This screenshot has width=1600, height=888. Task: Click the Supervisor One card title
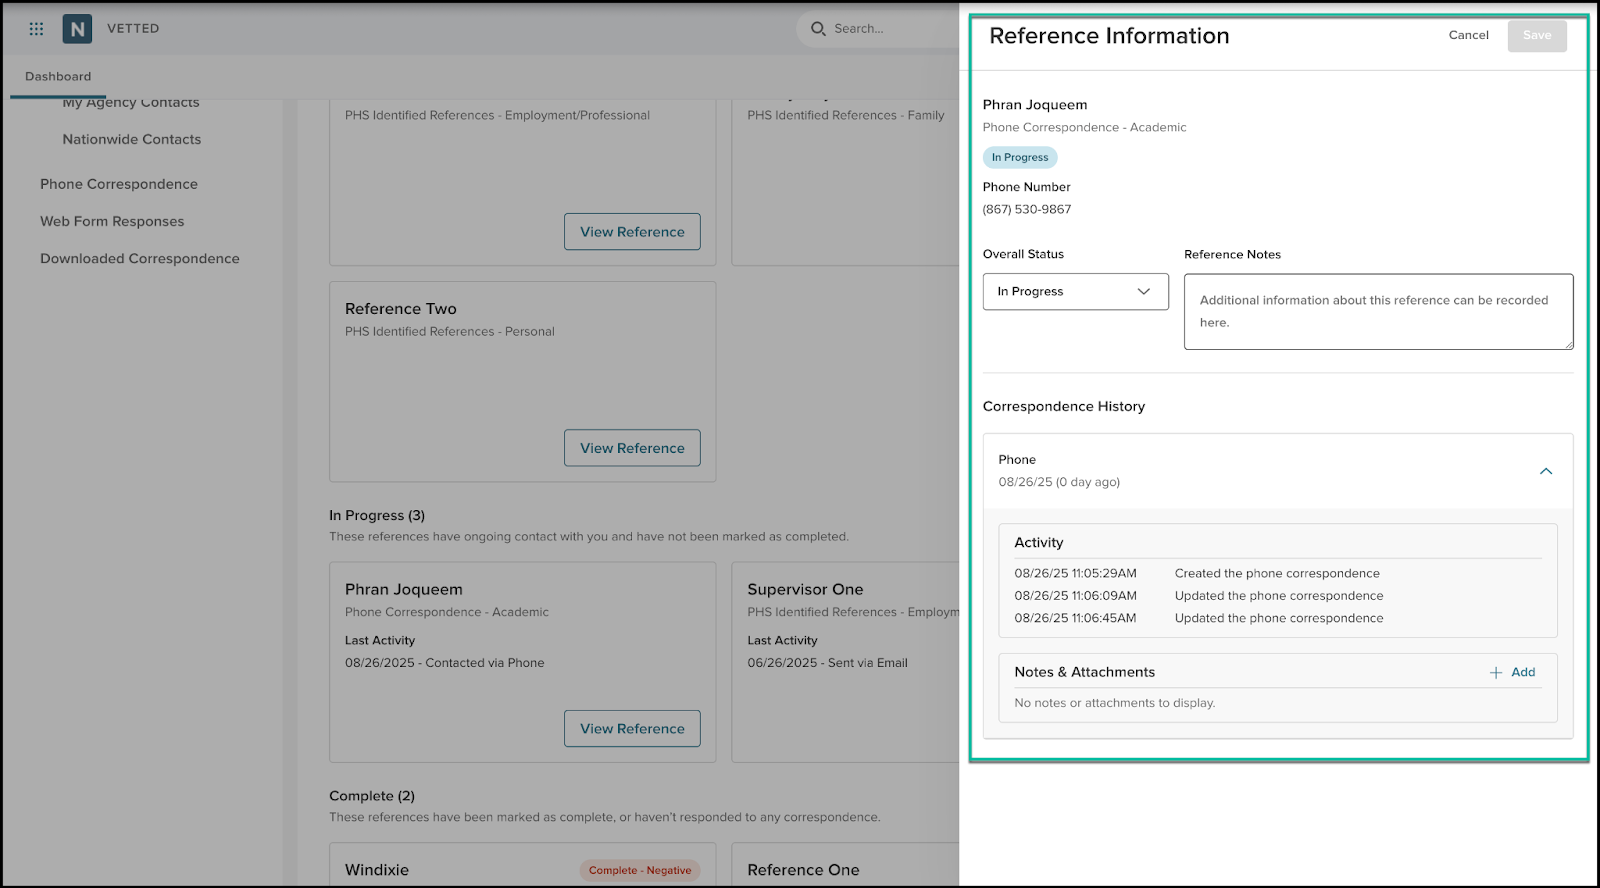[x=805, y=590]
